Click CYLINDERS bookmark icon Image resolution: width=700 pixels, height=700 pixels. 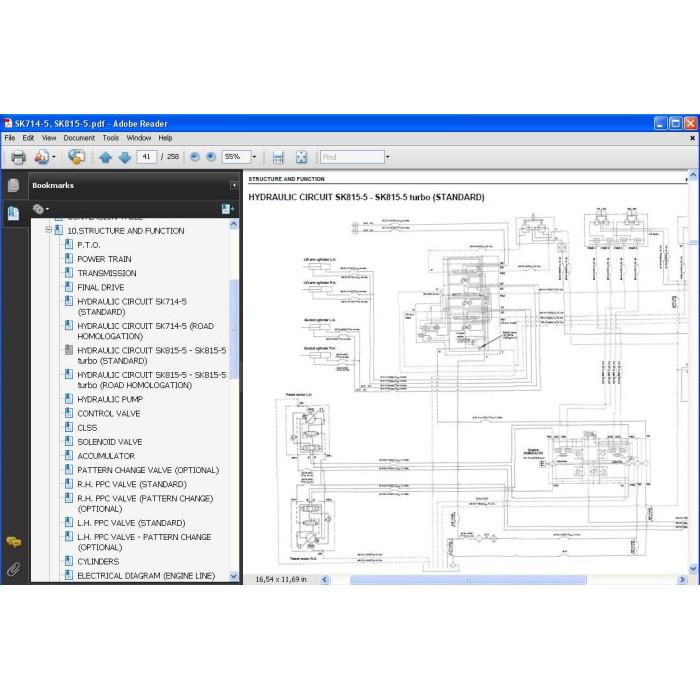point(69,561)
